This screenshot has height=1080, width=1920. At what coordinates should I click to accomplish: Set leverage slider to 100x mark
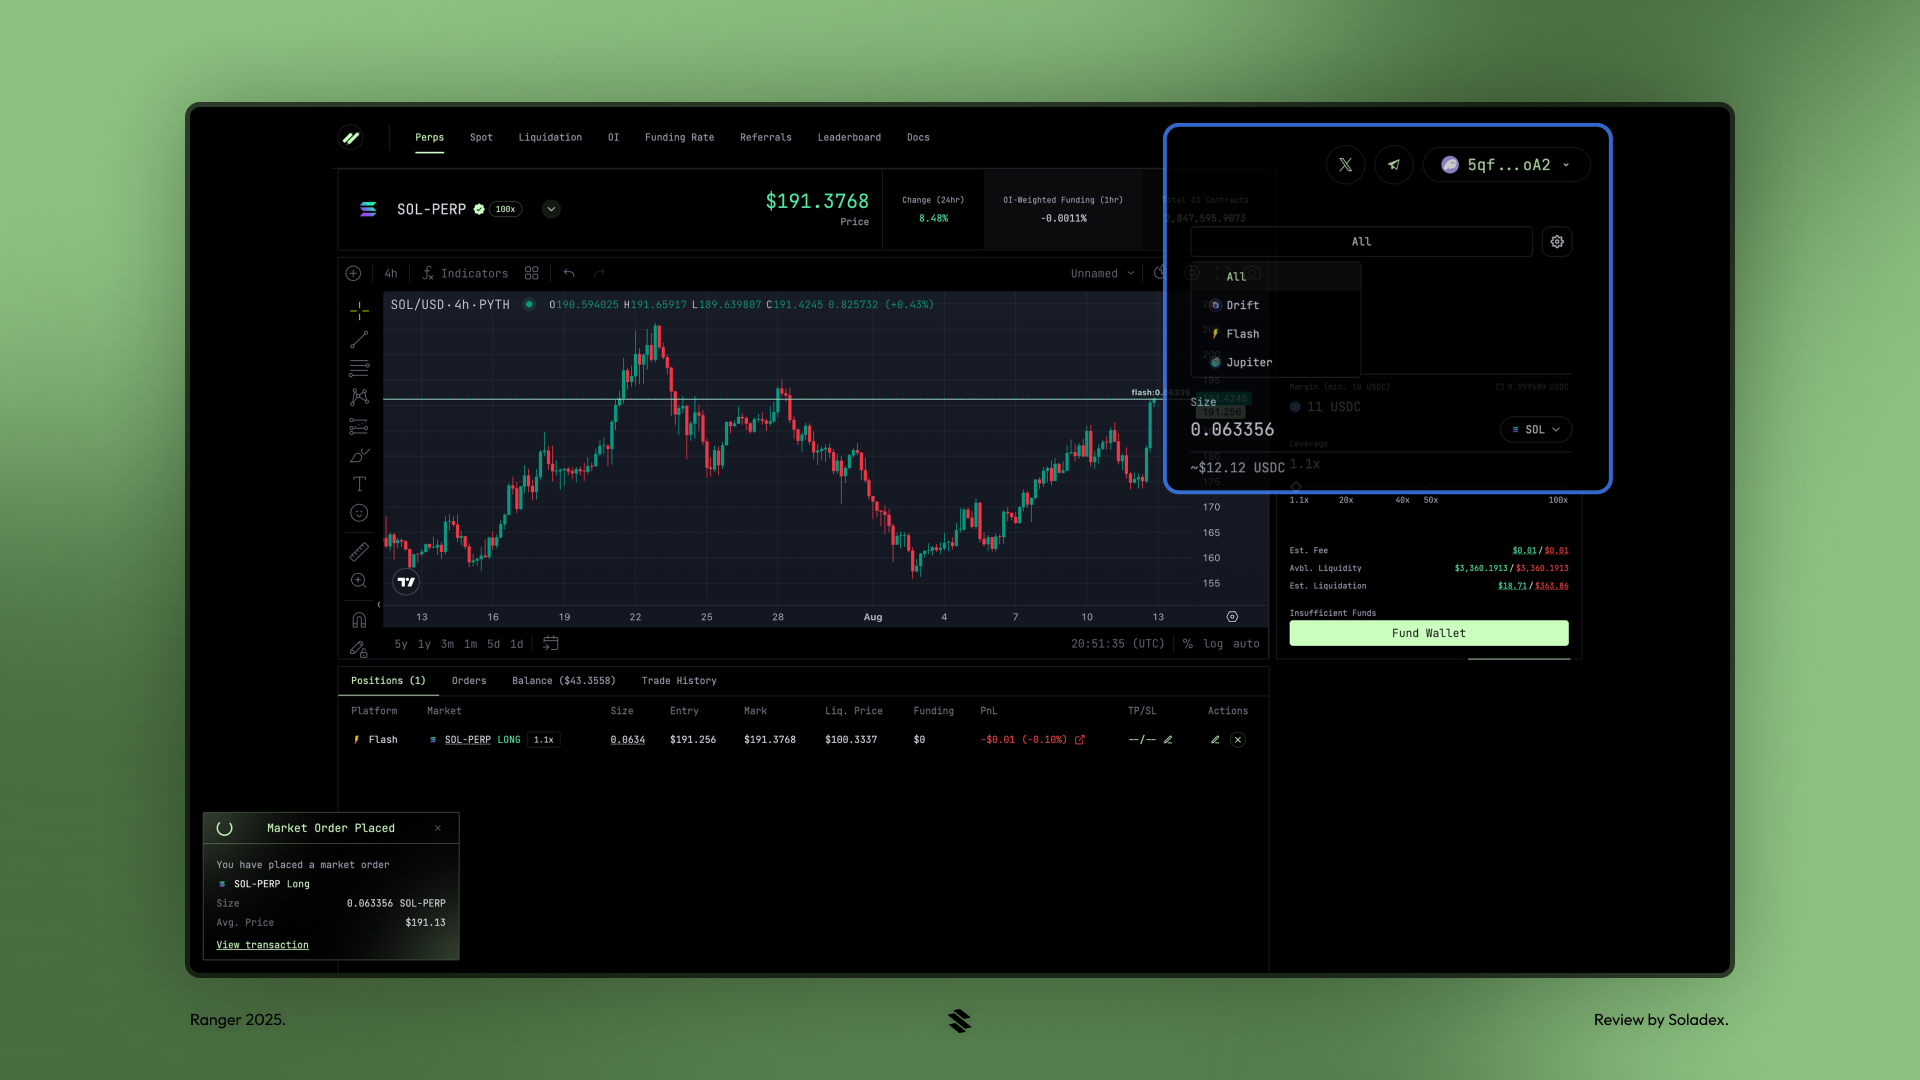(1558, 500)
